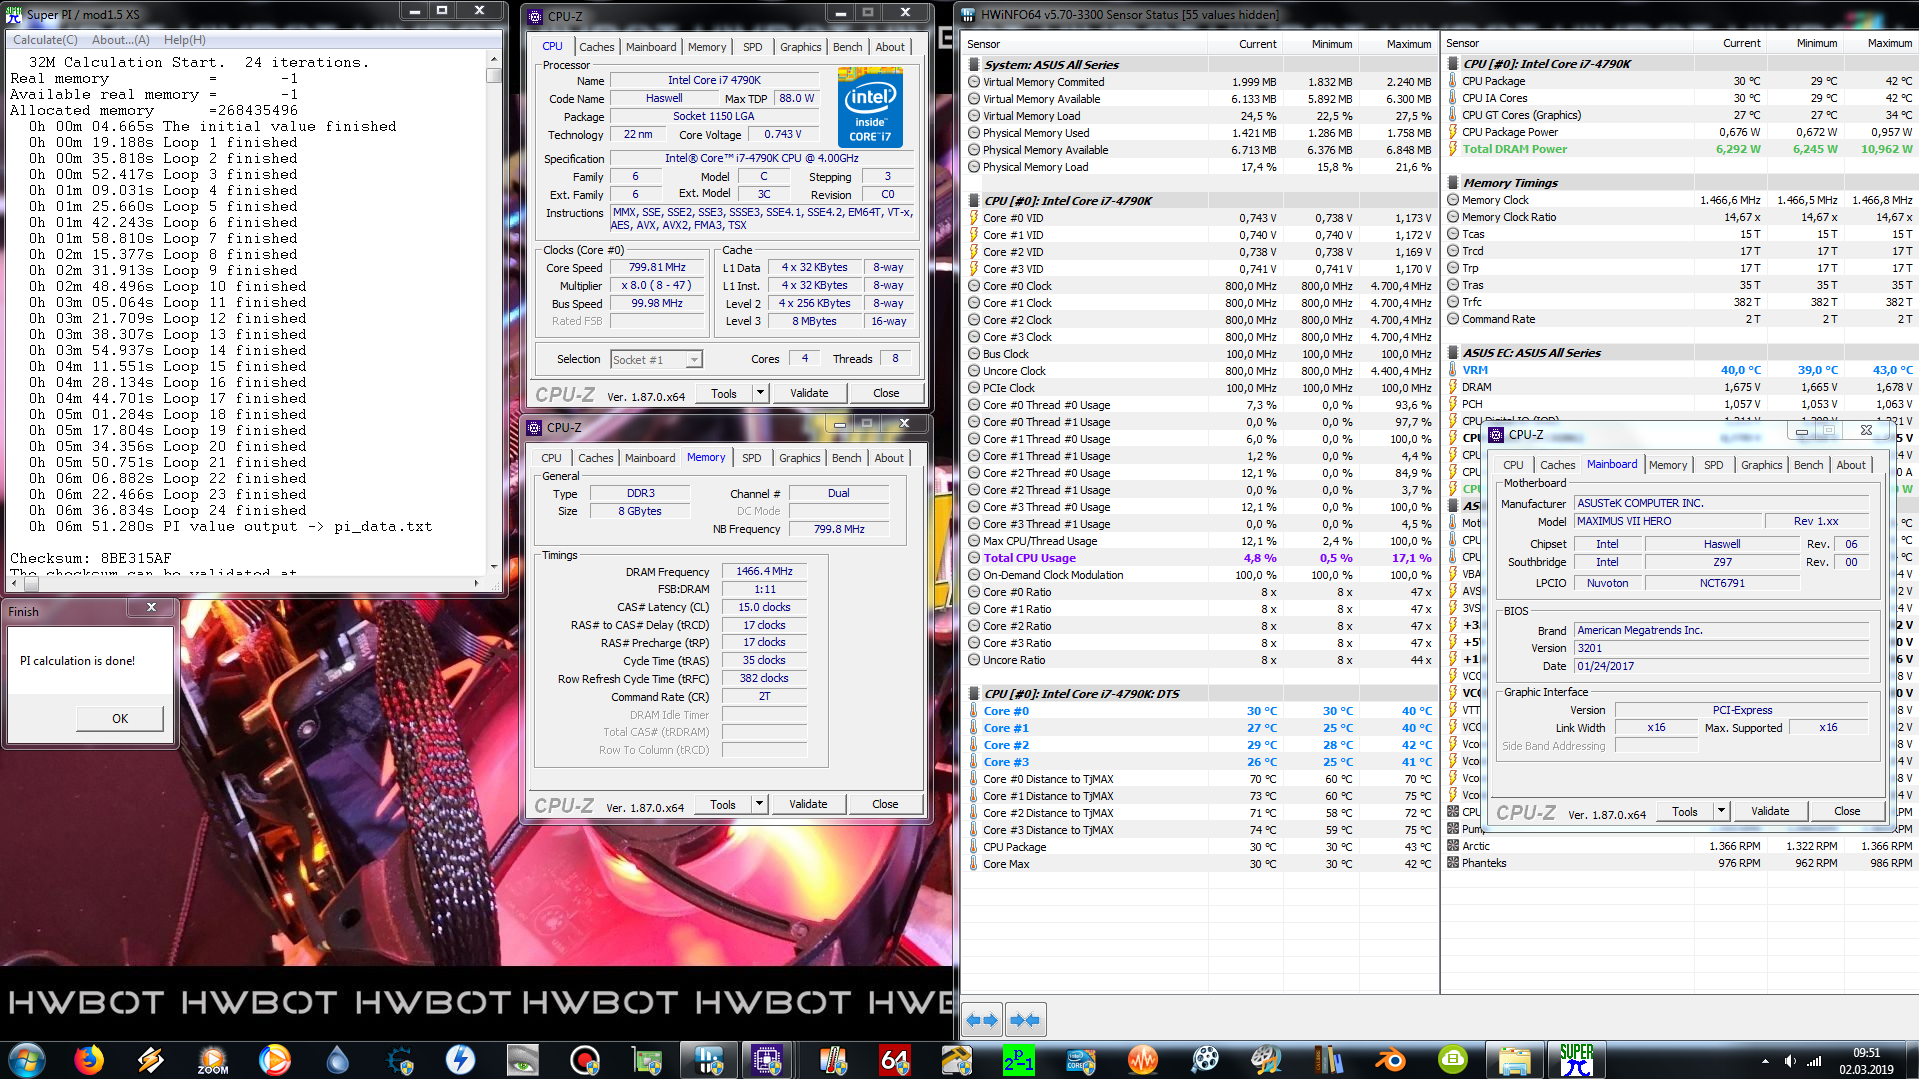Click Close button in CPU-Z Mainboard window
Image resolution: width=1919 pixels, height=1079 pixels.
pyautogui.click(x=1847, y=811)
